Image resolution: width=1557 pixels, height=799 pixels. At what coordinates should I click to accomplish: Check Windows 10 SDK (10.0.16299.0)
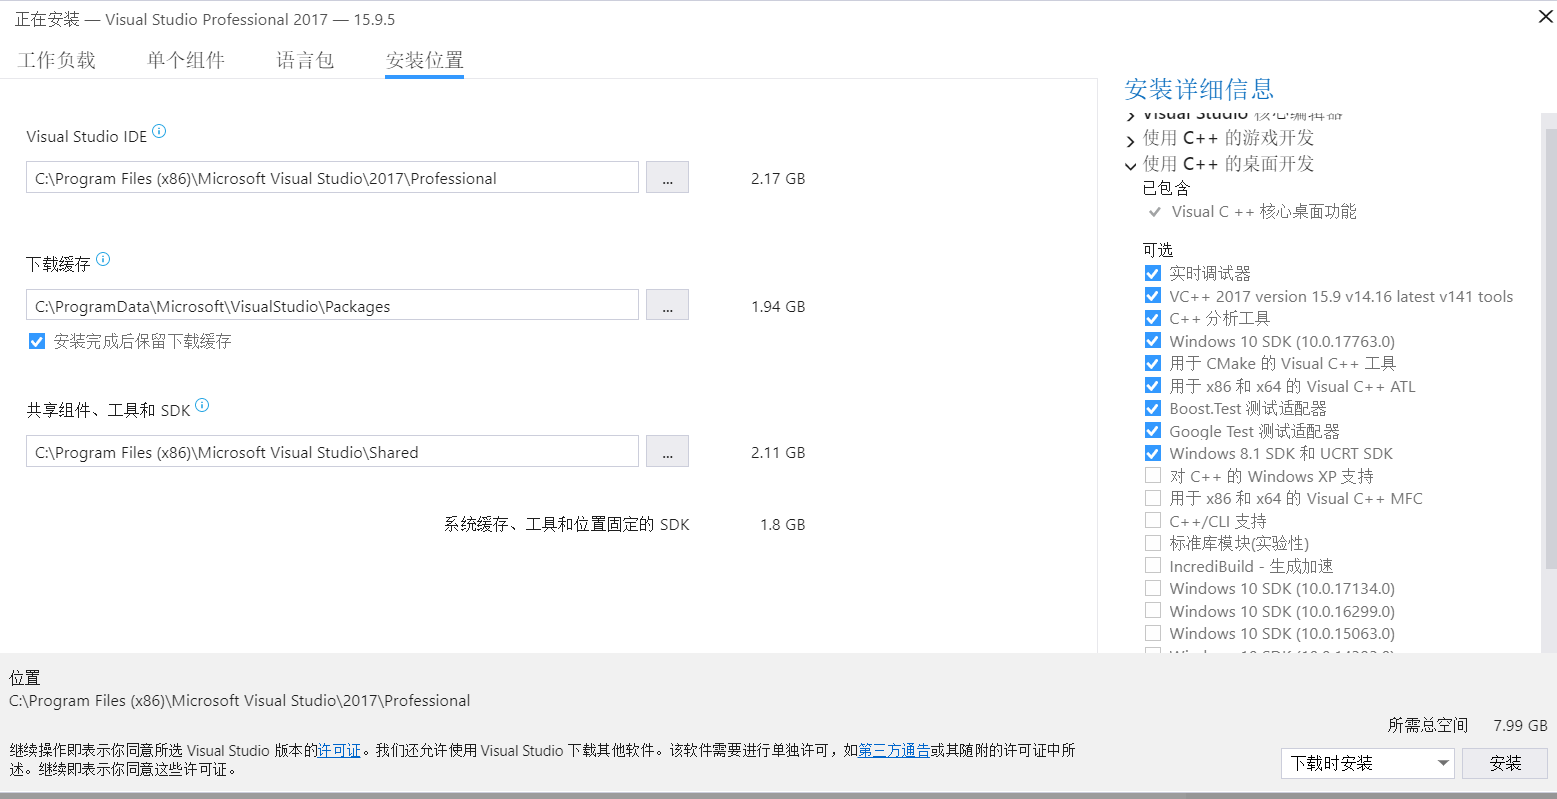pos(1153,611)
